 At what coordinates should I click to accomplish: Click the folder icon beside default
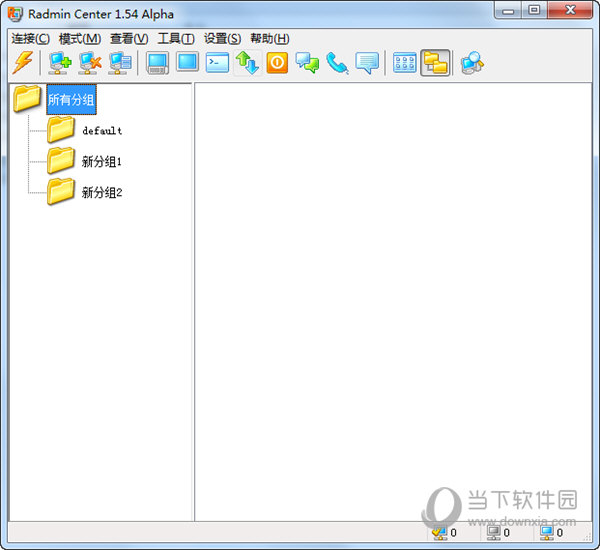pos(61,129)
